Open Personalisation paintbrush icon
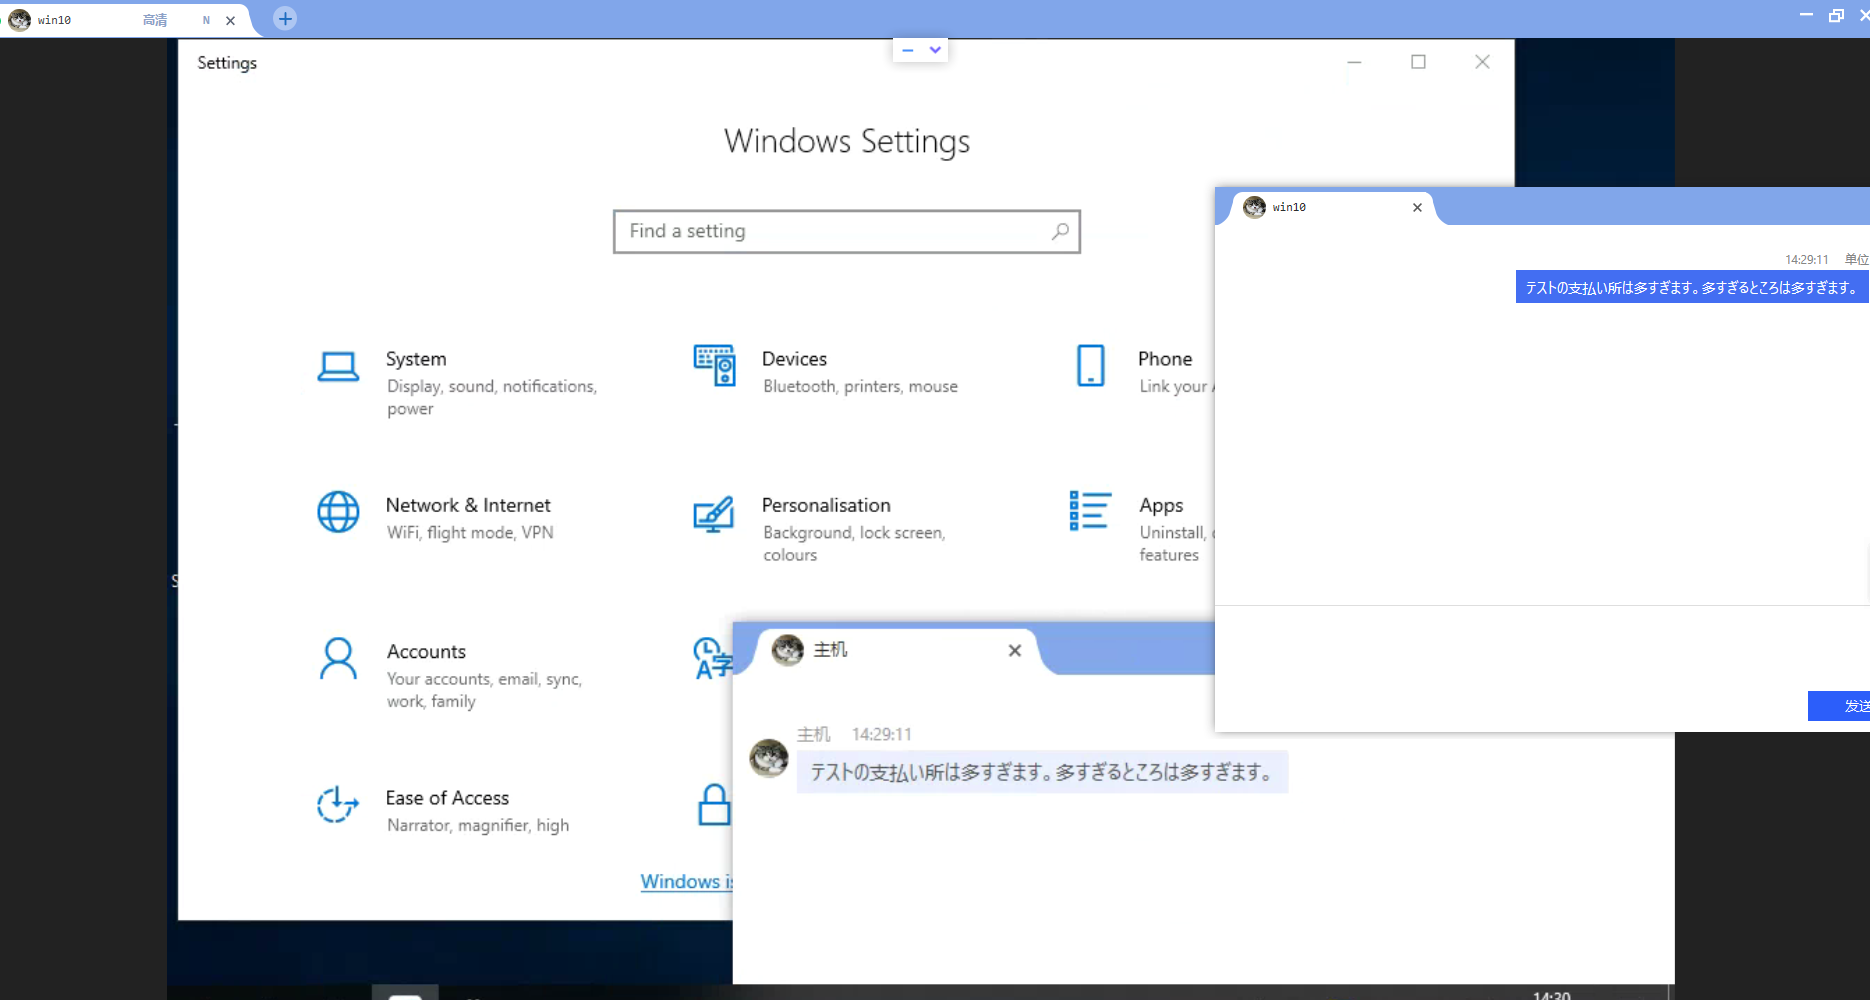Image resolution: width=1870 pixels, height=1000 pixels. coord(713,514)
